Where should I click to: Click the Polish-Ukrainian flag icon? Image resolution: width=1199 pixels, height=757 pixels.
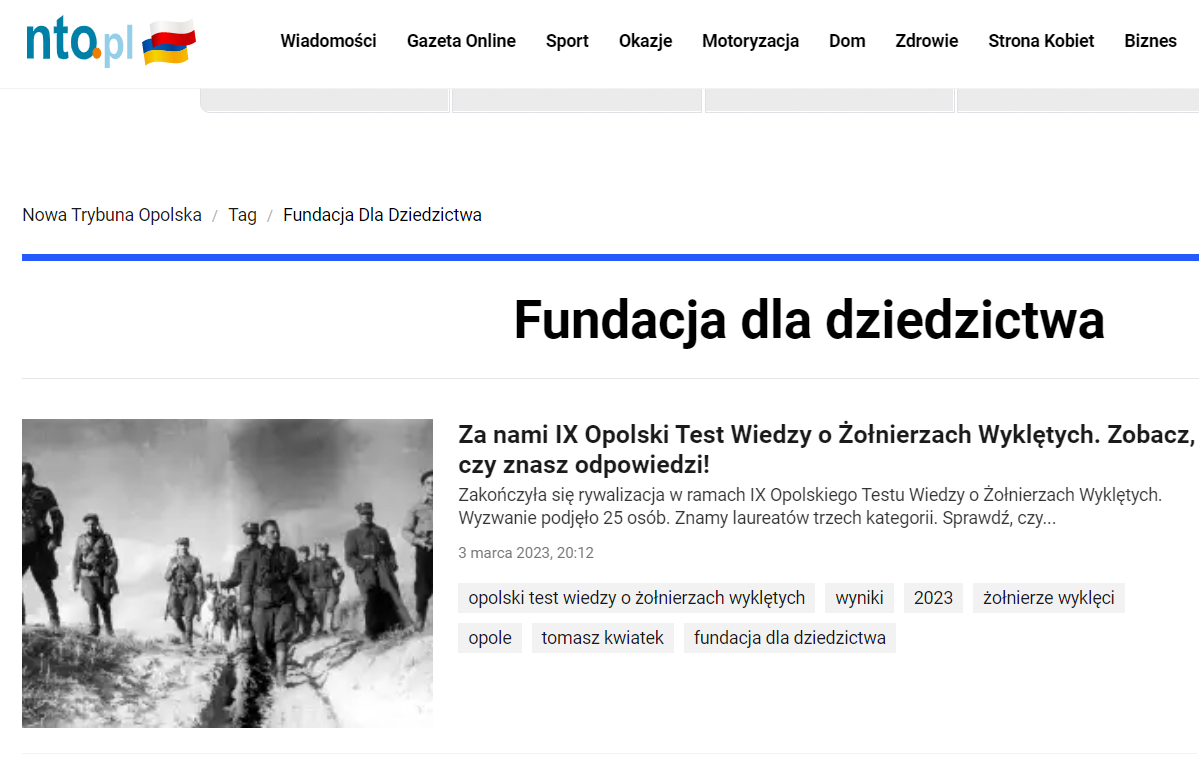(x=169, y=42)
